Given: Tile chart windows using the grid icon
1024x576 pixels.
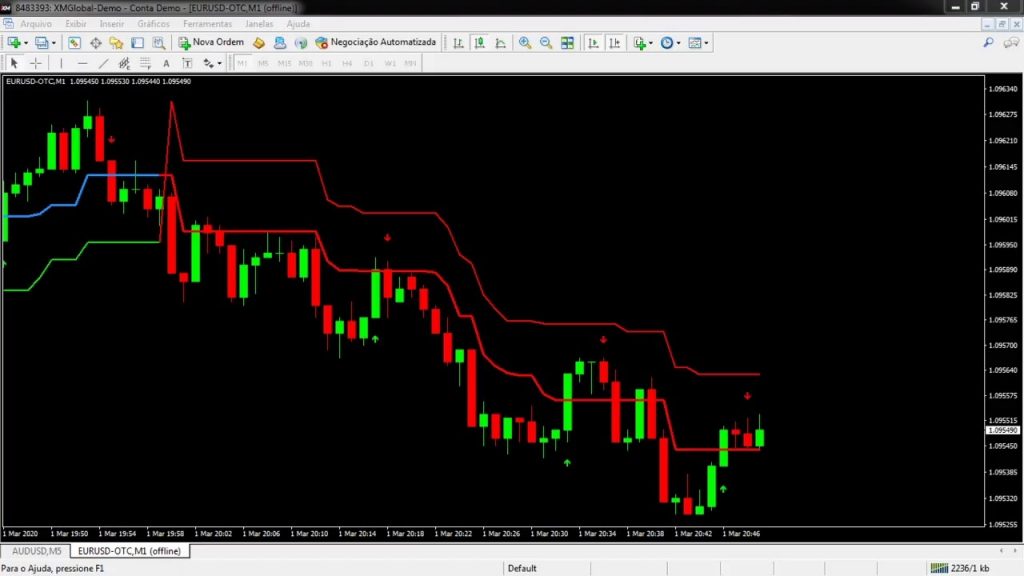Looking at the screenshot, I should [568, 43].
